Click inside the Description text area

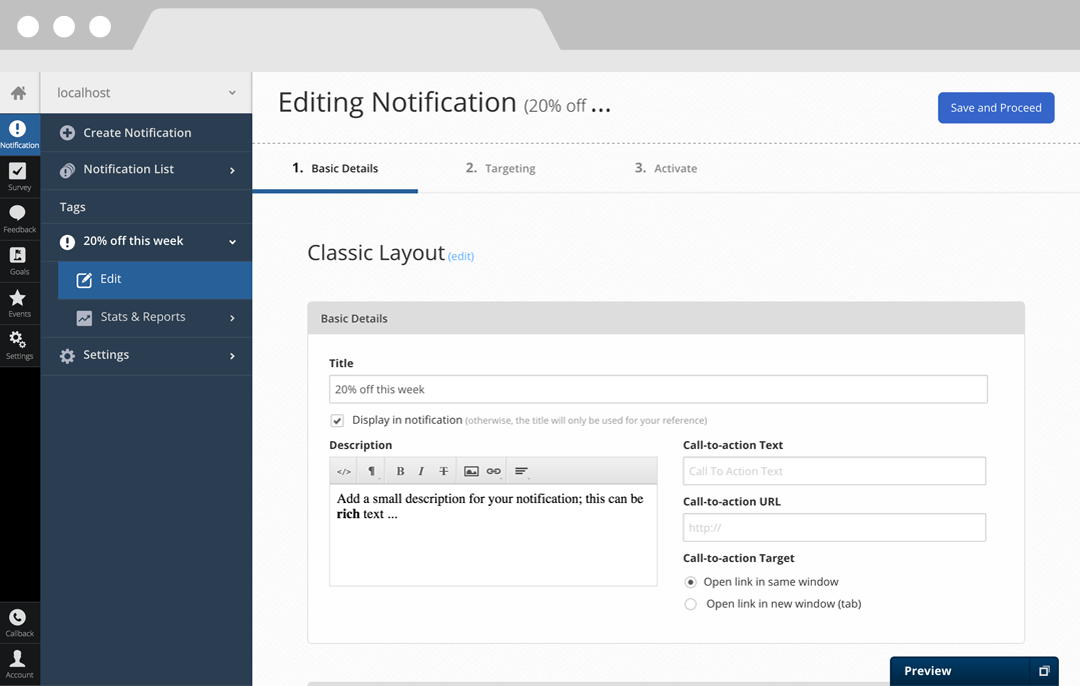pyautogui.click(x=493, y=535)
